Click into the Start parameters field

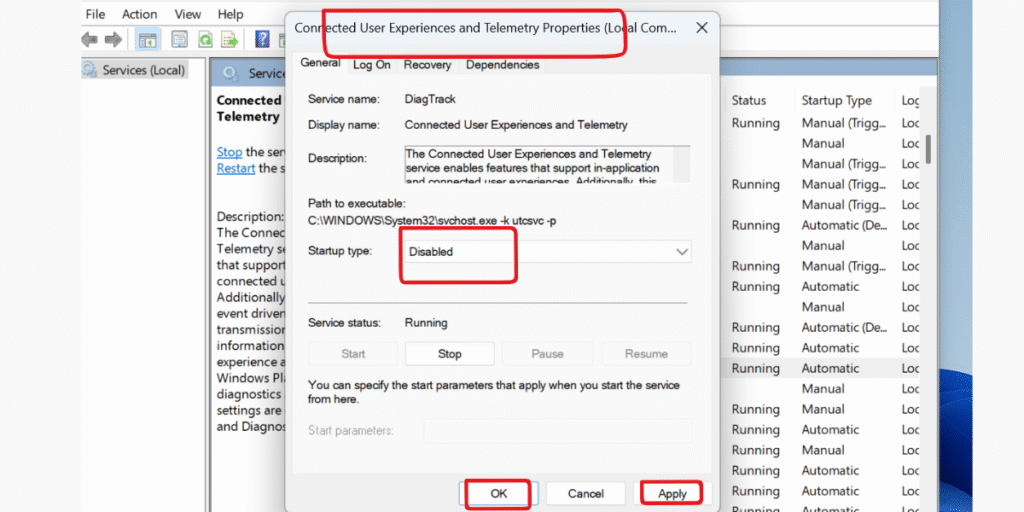pyautogui.click(x=557, y=431)
